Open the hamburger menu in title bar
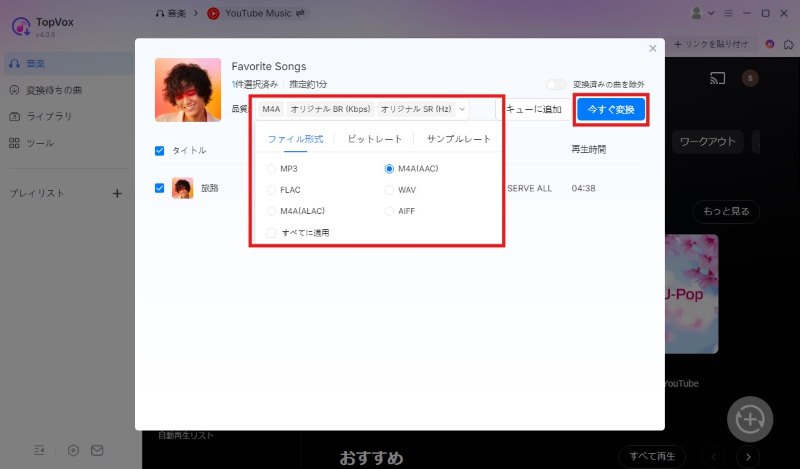The image size is (800, 469). (728, 13)
